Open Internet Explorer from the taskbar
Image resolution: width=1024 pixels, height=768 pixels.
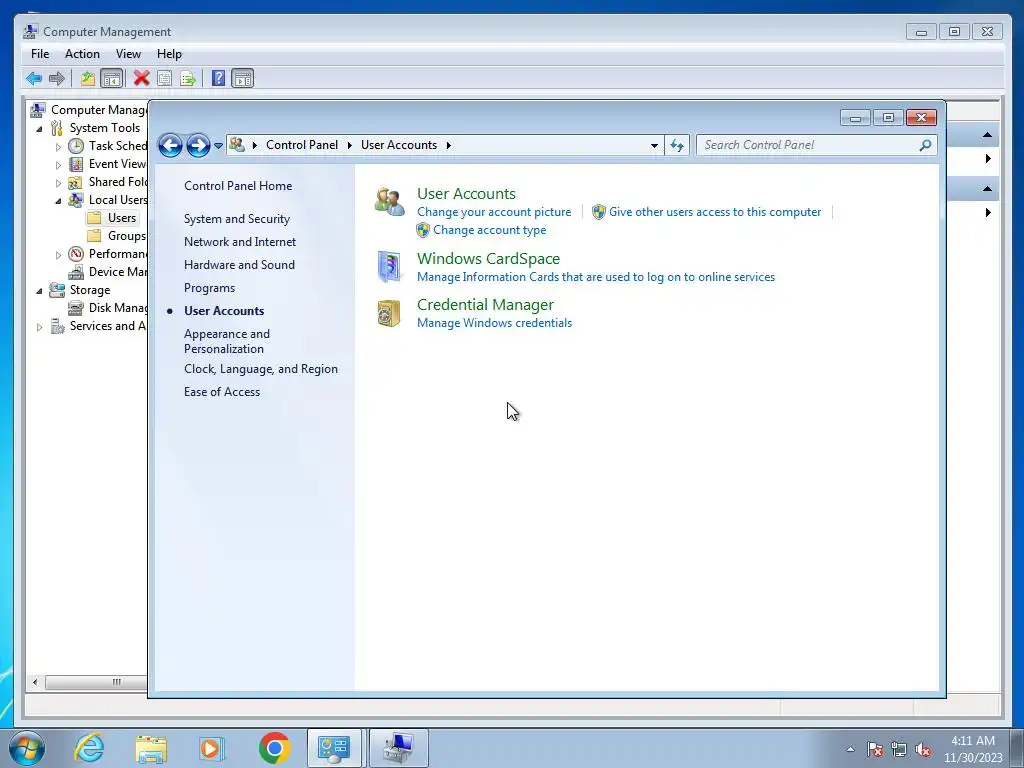click(x=89, y=748)
